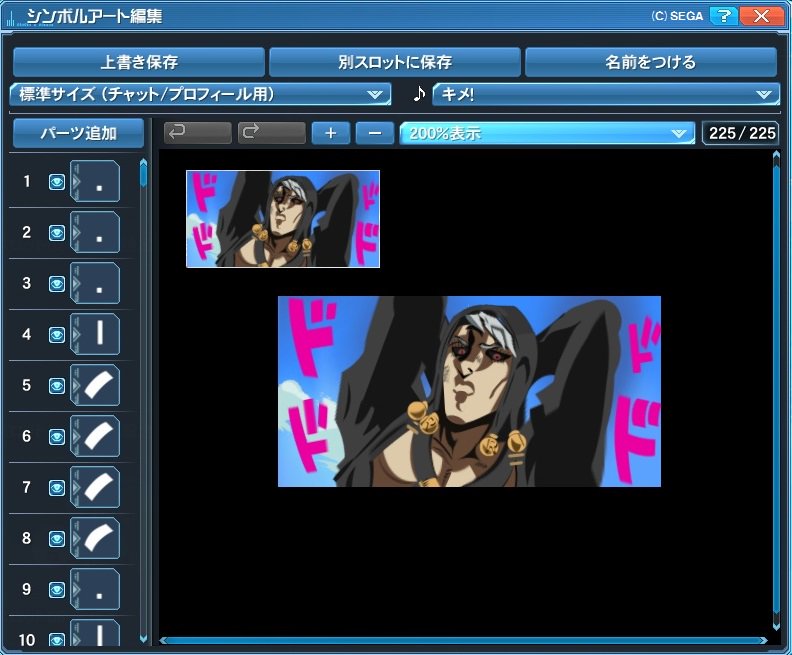Zoom in with the plus button
Image resolution: width=792 pixels, height=655 pixels.
(x=331, y=133)
